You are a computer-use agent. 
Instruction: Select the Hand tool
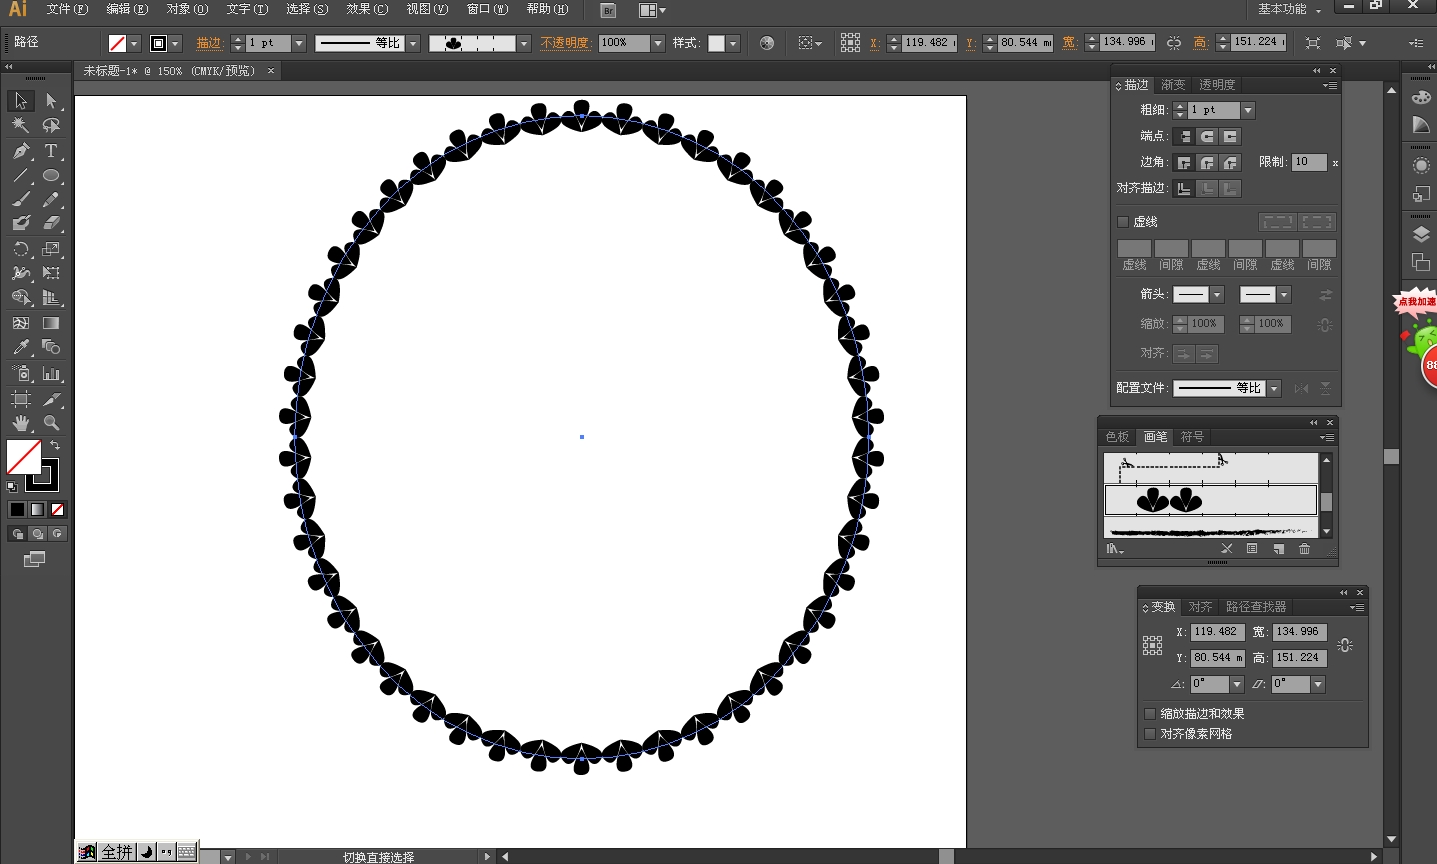pos(21,423)
